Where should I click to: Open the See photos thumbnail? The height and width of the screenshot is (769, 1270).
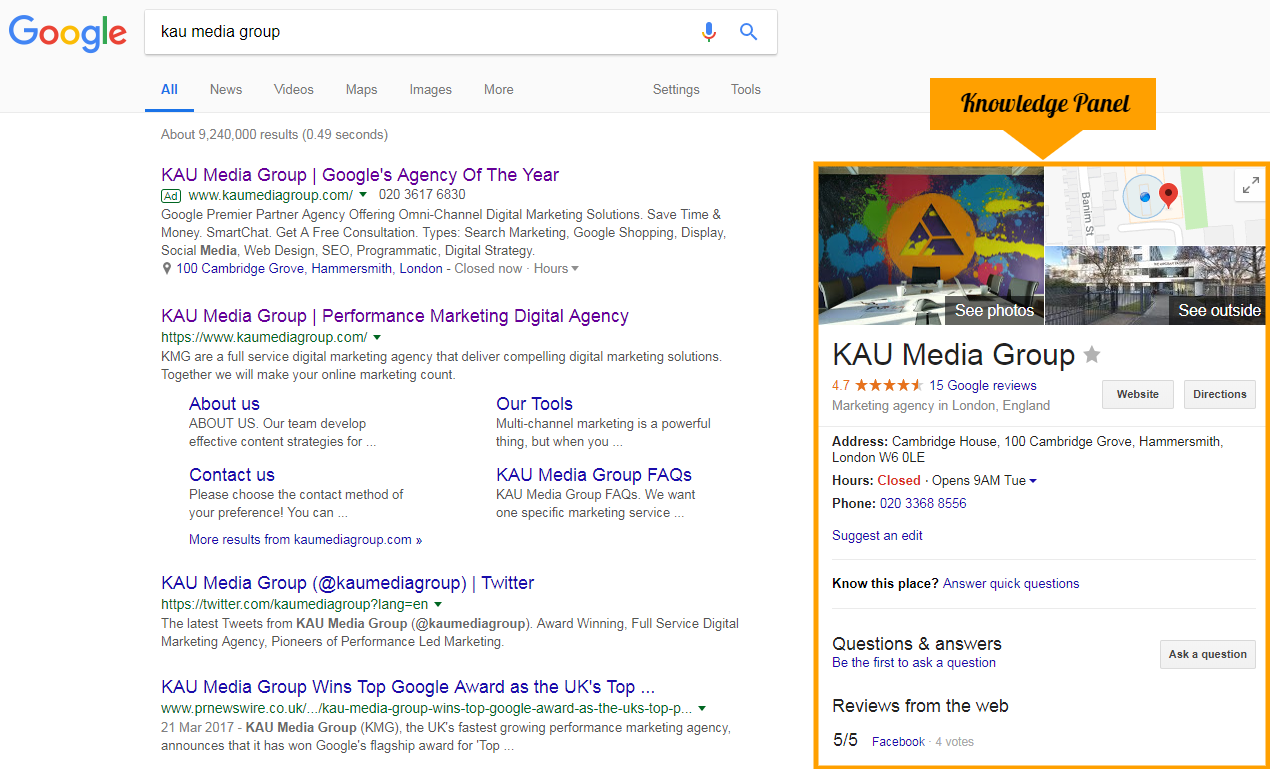[931, 246]
